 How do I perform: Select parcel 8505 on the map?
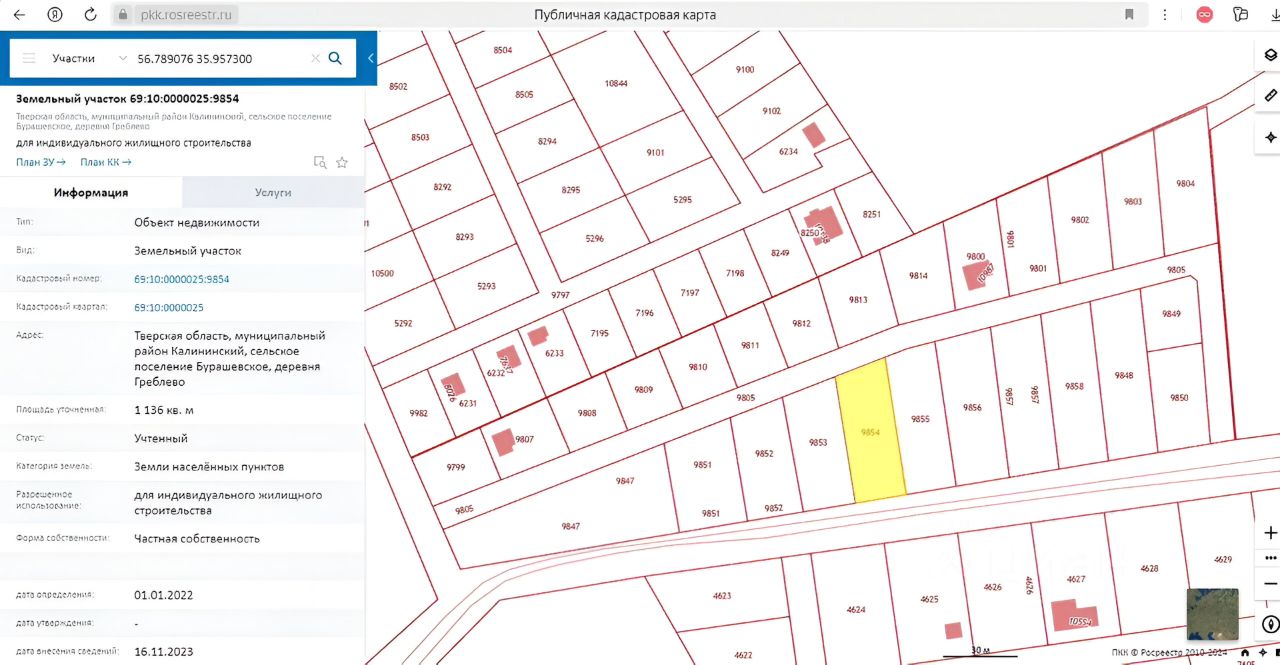pos(524,94)
